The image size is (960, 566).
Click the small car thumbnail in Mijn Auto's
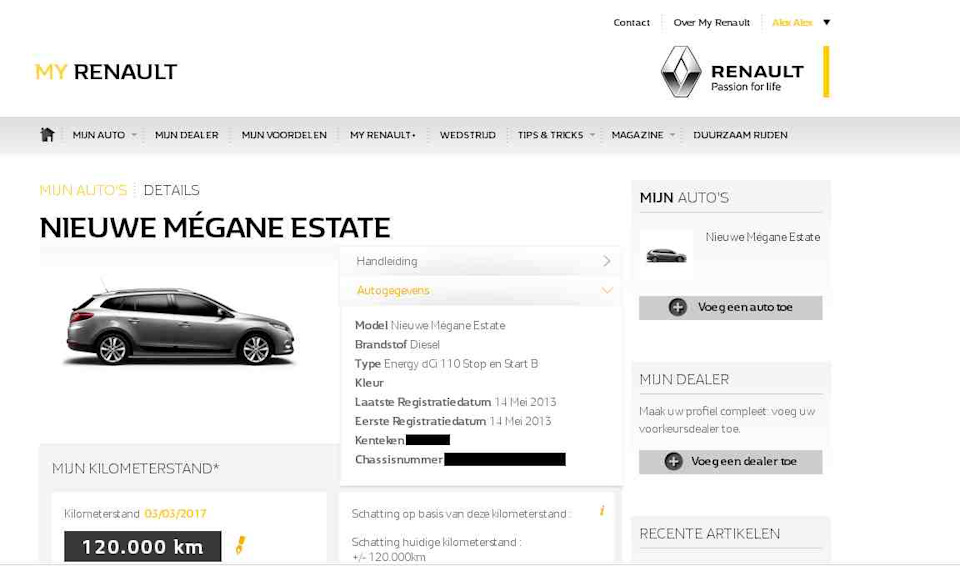point(666,255)
